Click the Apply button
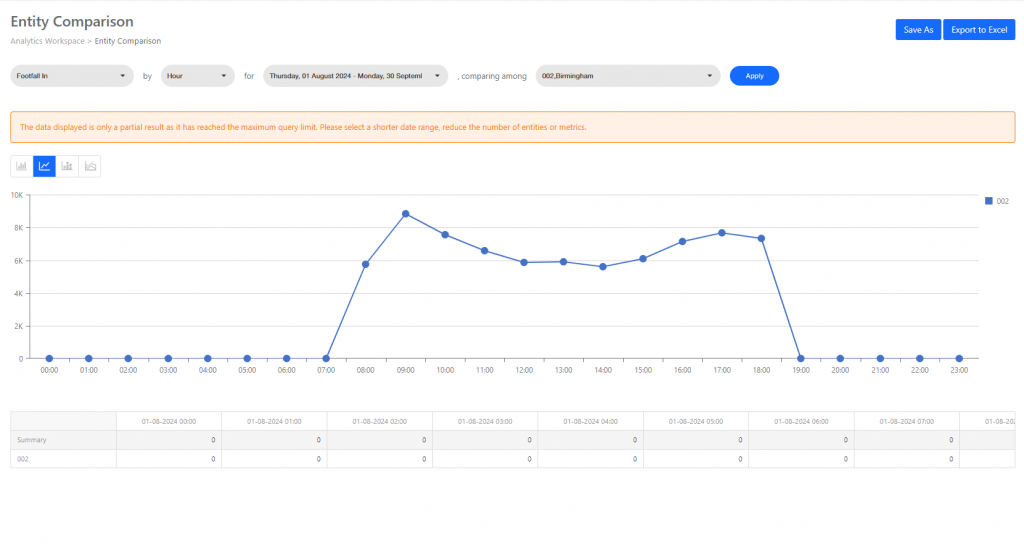 754,76
